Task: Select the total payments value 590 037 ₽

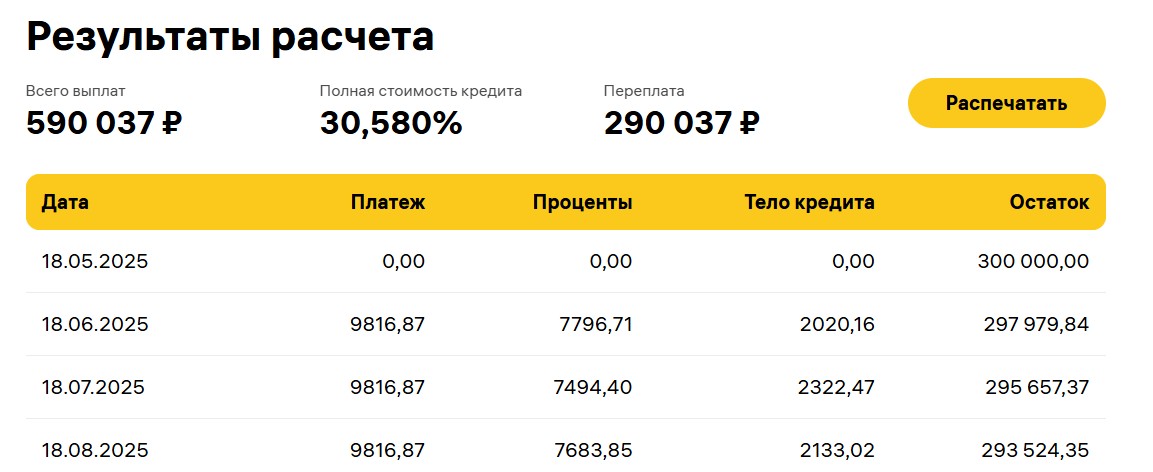Action: coord(104,123)
